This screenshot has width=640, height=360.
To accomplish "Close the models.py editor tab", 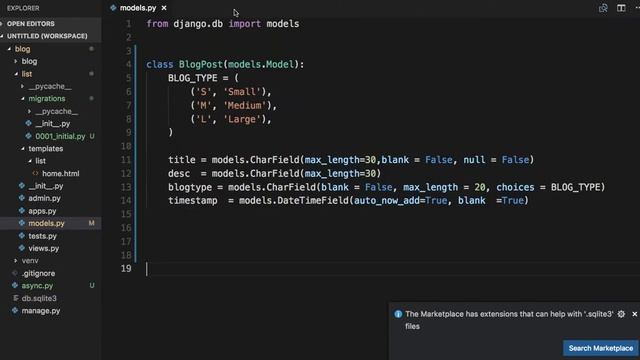I will (164, 8).
